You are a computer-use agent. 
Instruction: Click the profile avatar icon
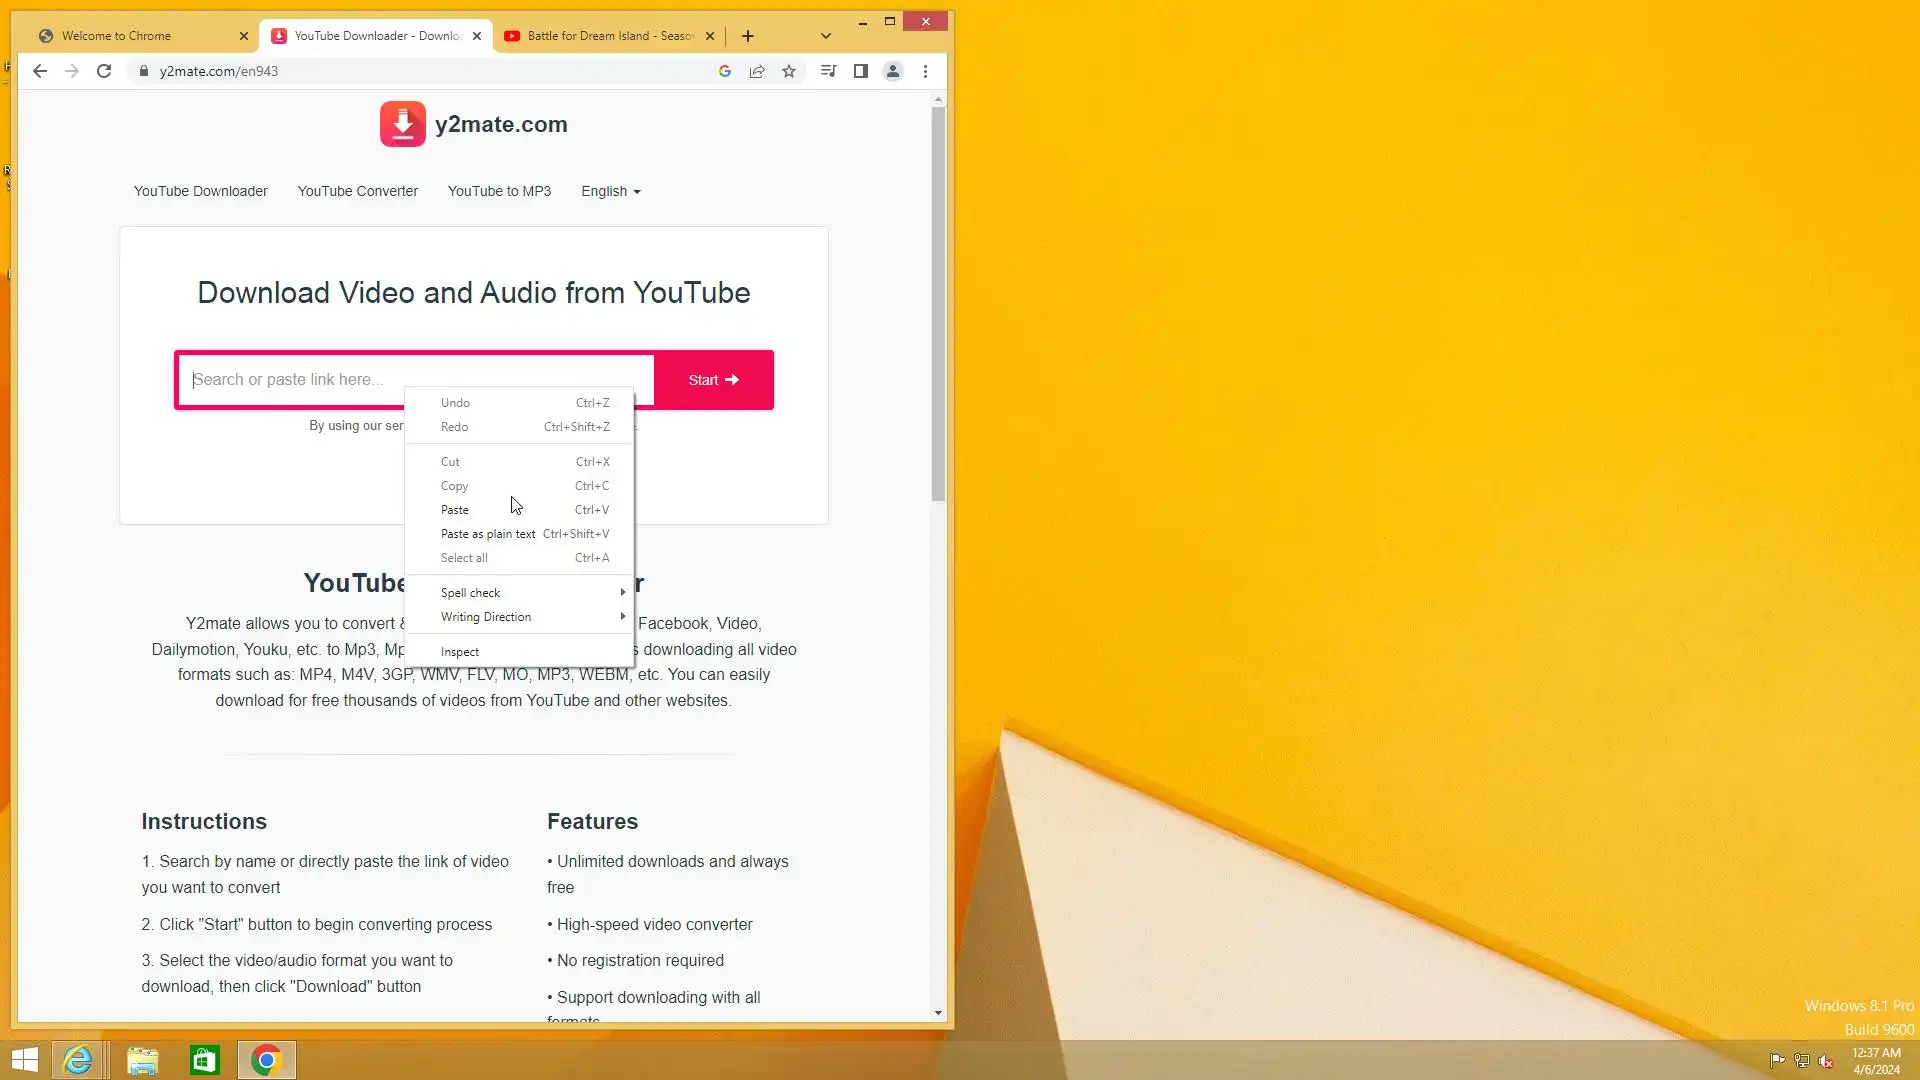coord(893,71)
